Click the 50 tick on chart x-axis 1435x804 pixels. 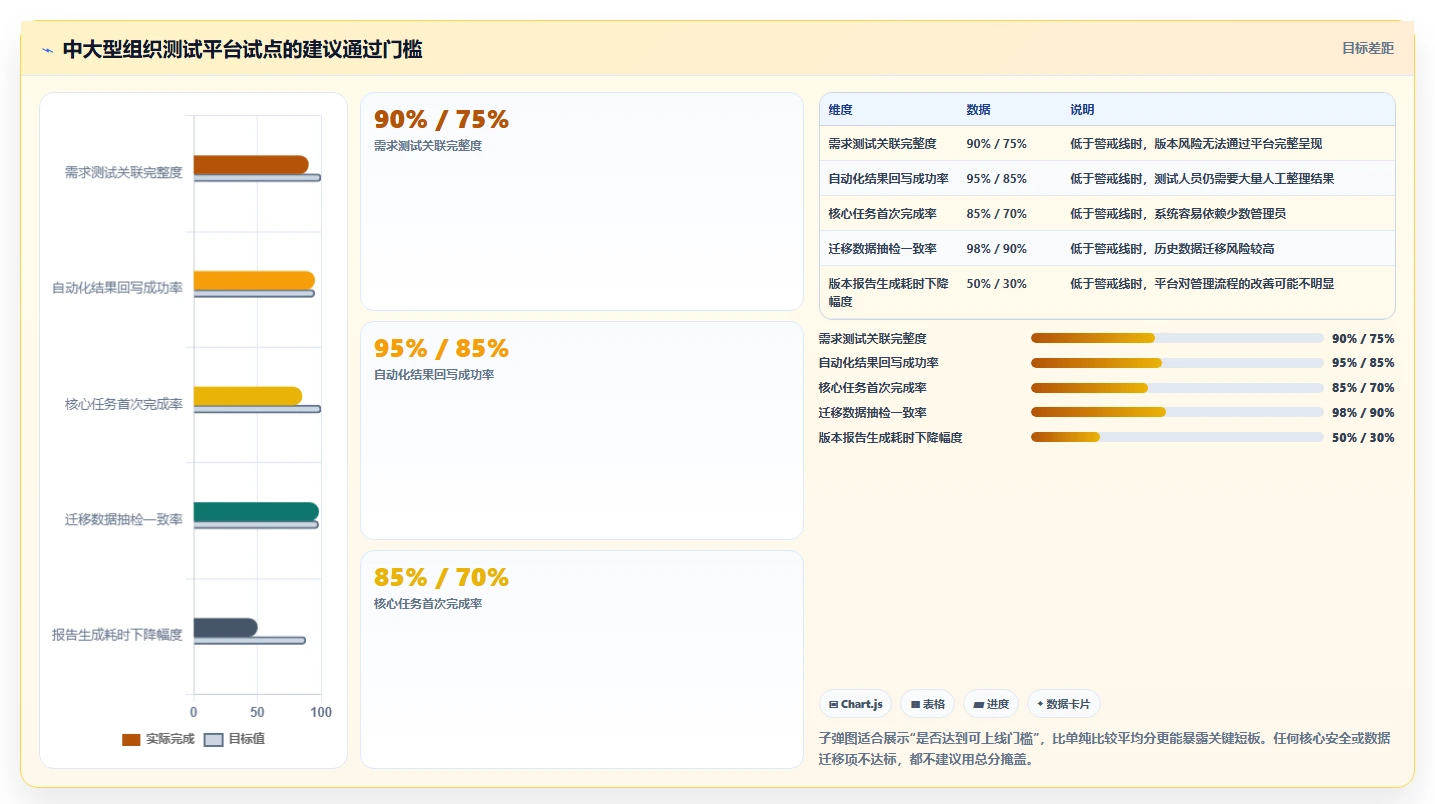(257, 712)
